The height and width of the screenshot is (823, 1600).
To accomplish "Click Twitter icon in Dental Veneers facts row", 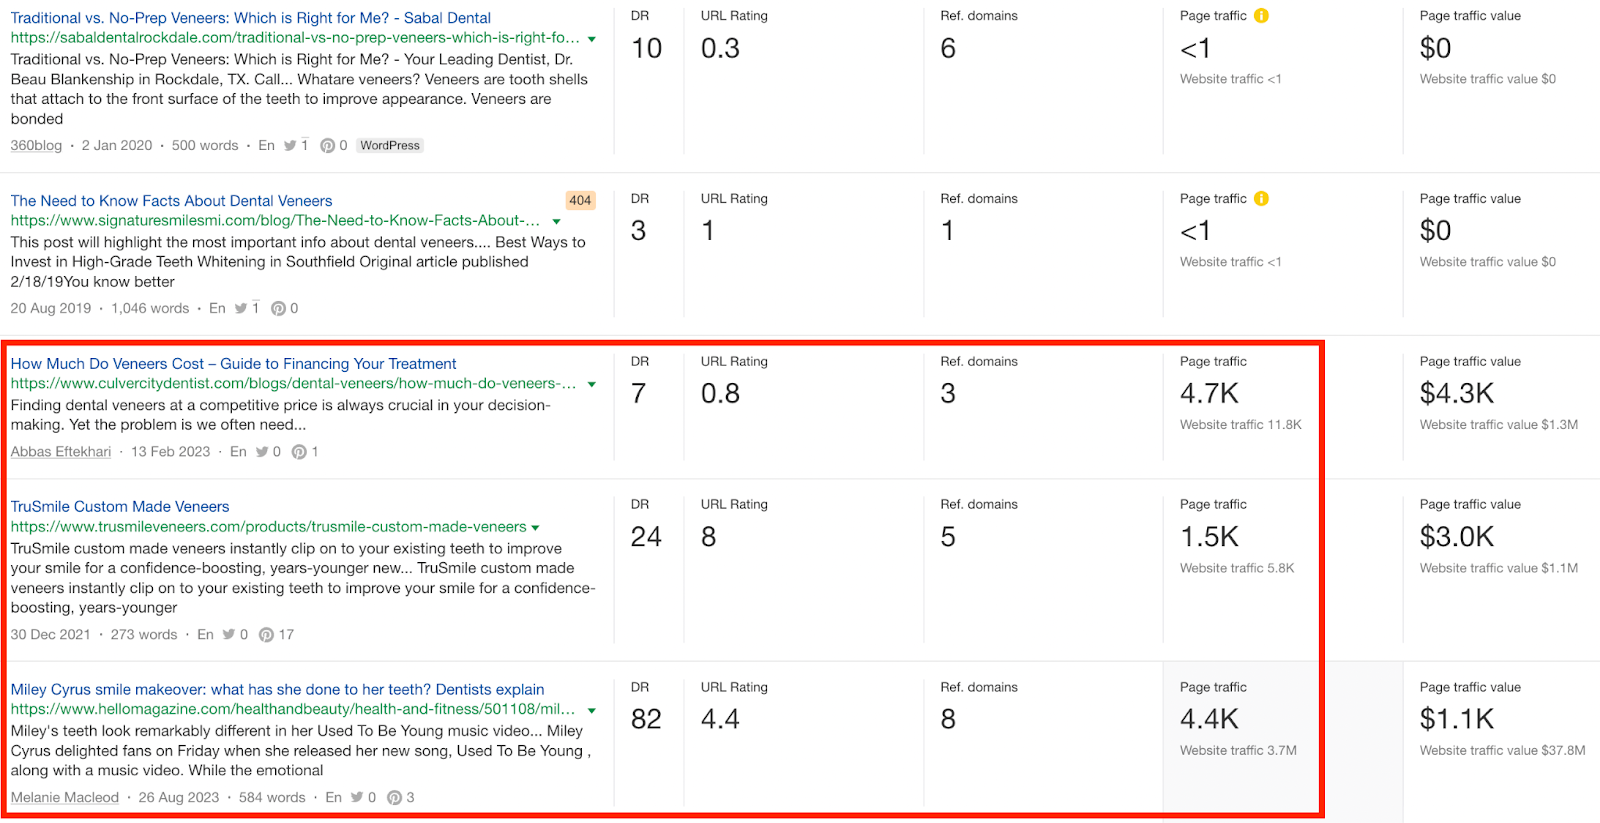I will pyautogui.click(x=241, y=309).
